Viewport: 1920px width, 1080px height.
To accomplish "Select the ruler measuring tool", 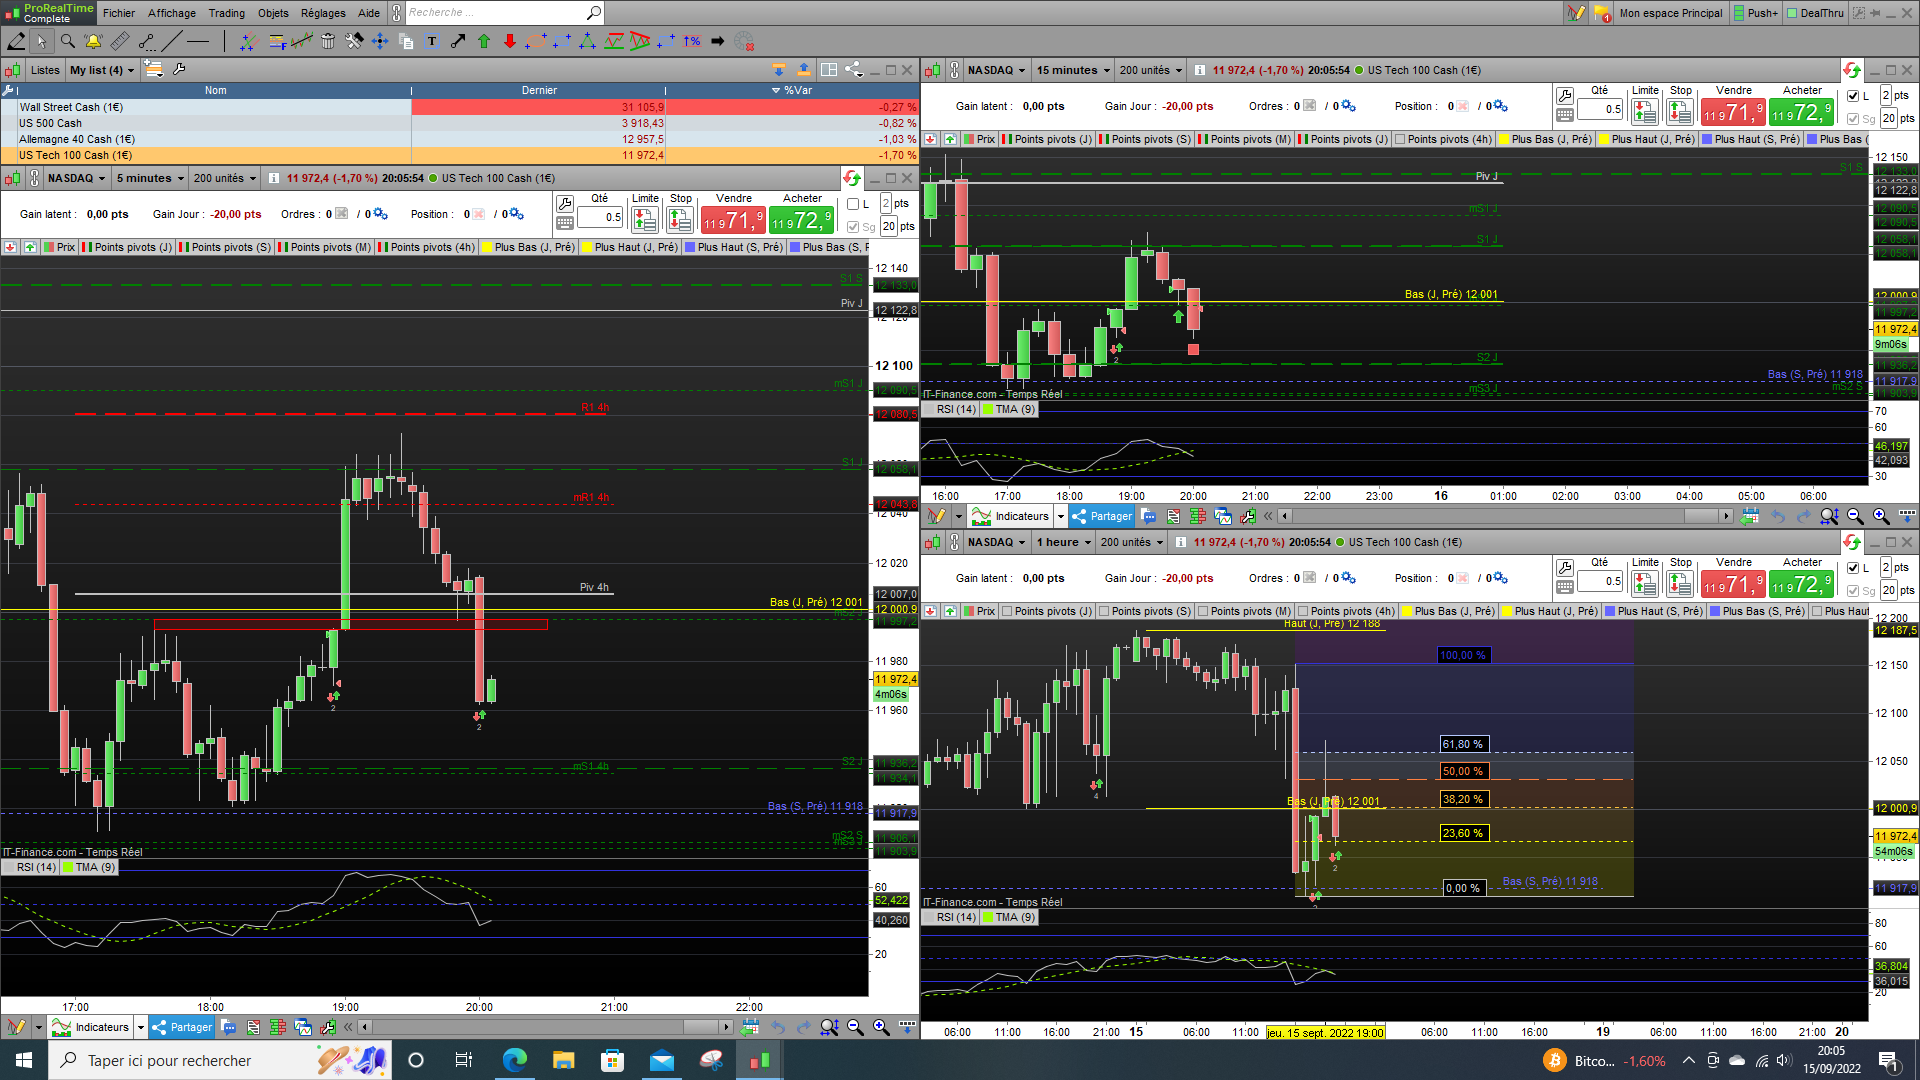I will click(120, 41).
